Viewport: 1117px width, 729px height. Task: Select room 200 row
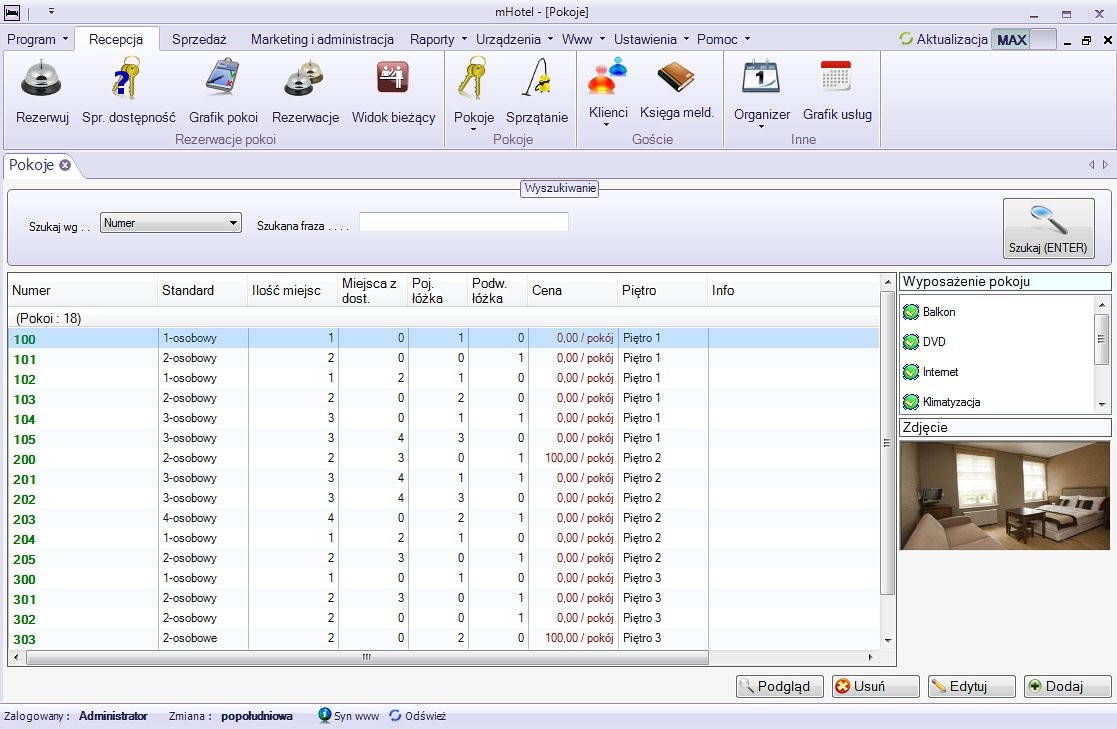(444, 458)
